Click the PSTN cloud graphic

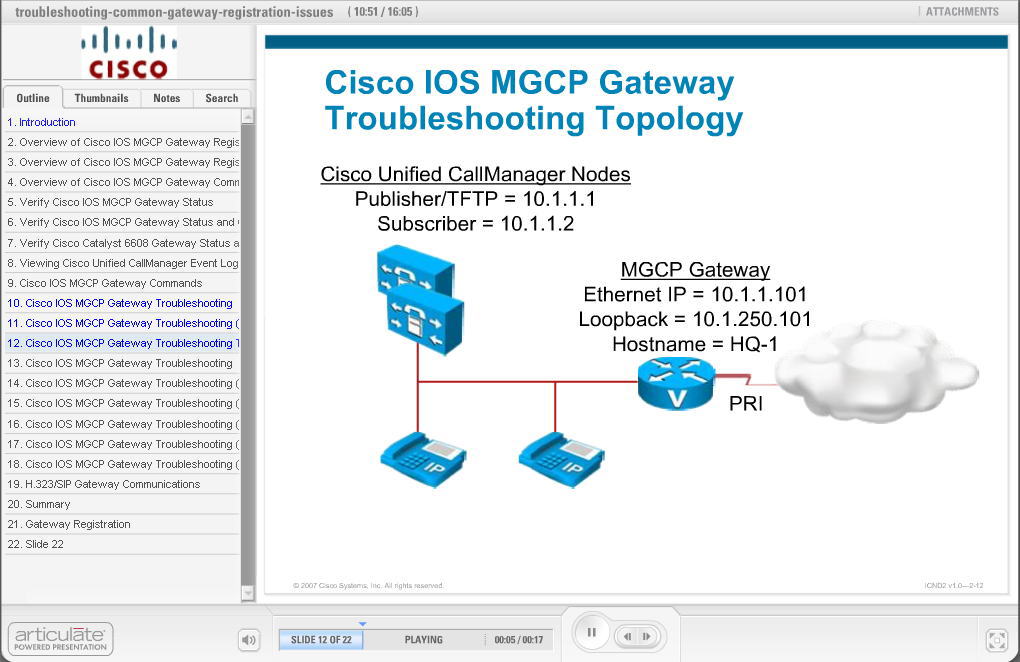click(x=876, y=370)
